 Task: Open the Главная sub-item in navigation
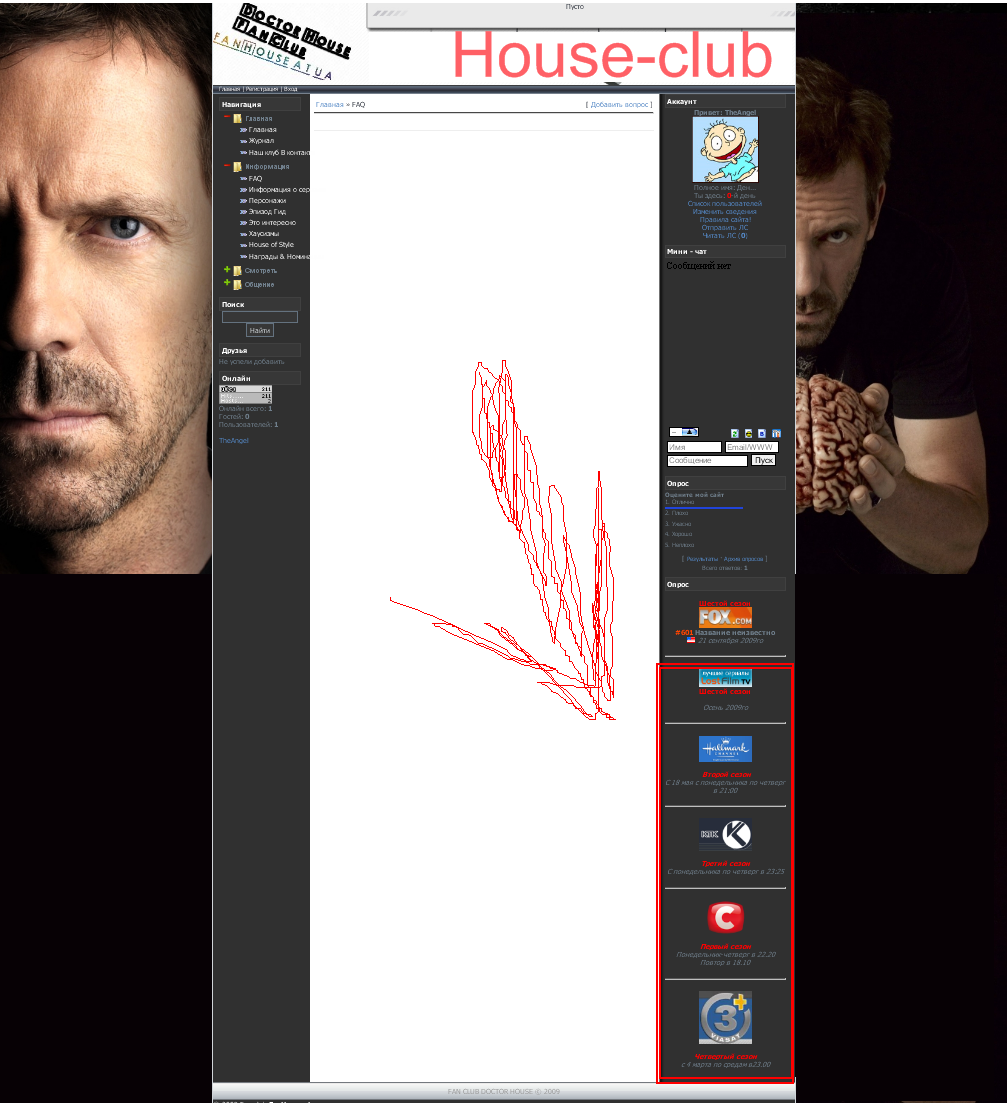[262, 130]
